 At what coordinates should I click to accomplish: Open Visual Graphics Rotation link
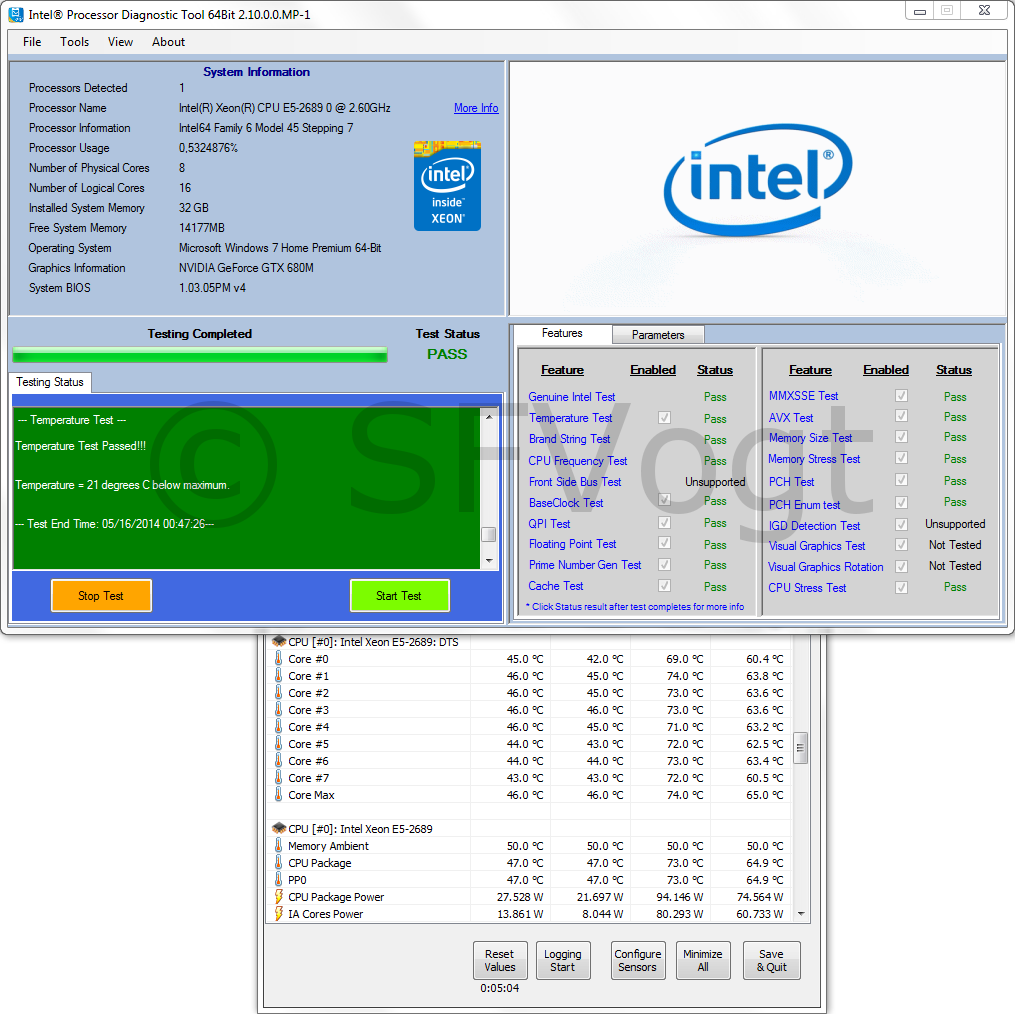click(825, 567)
